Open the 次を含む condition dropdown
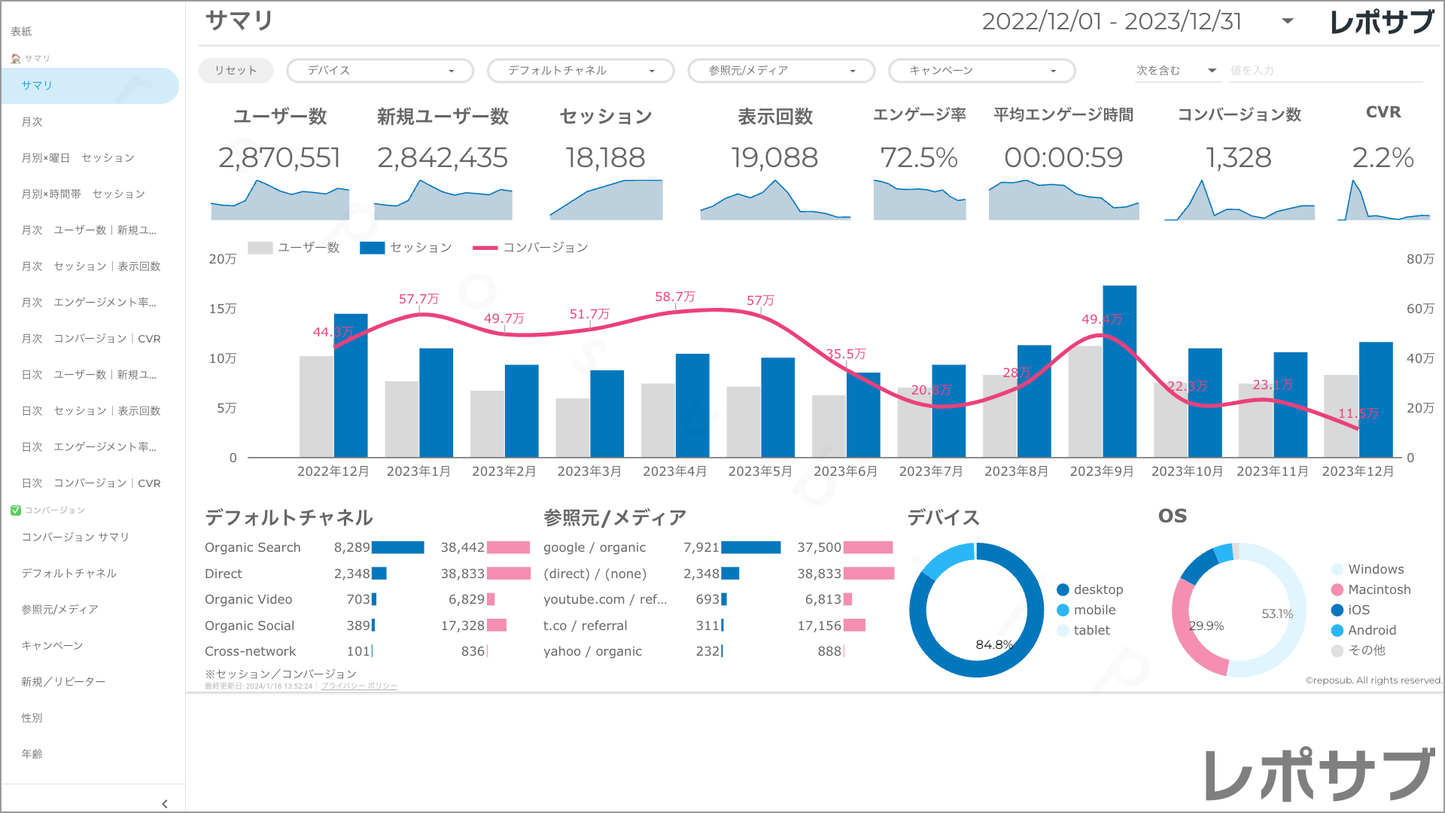 coord(1175,71)
